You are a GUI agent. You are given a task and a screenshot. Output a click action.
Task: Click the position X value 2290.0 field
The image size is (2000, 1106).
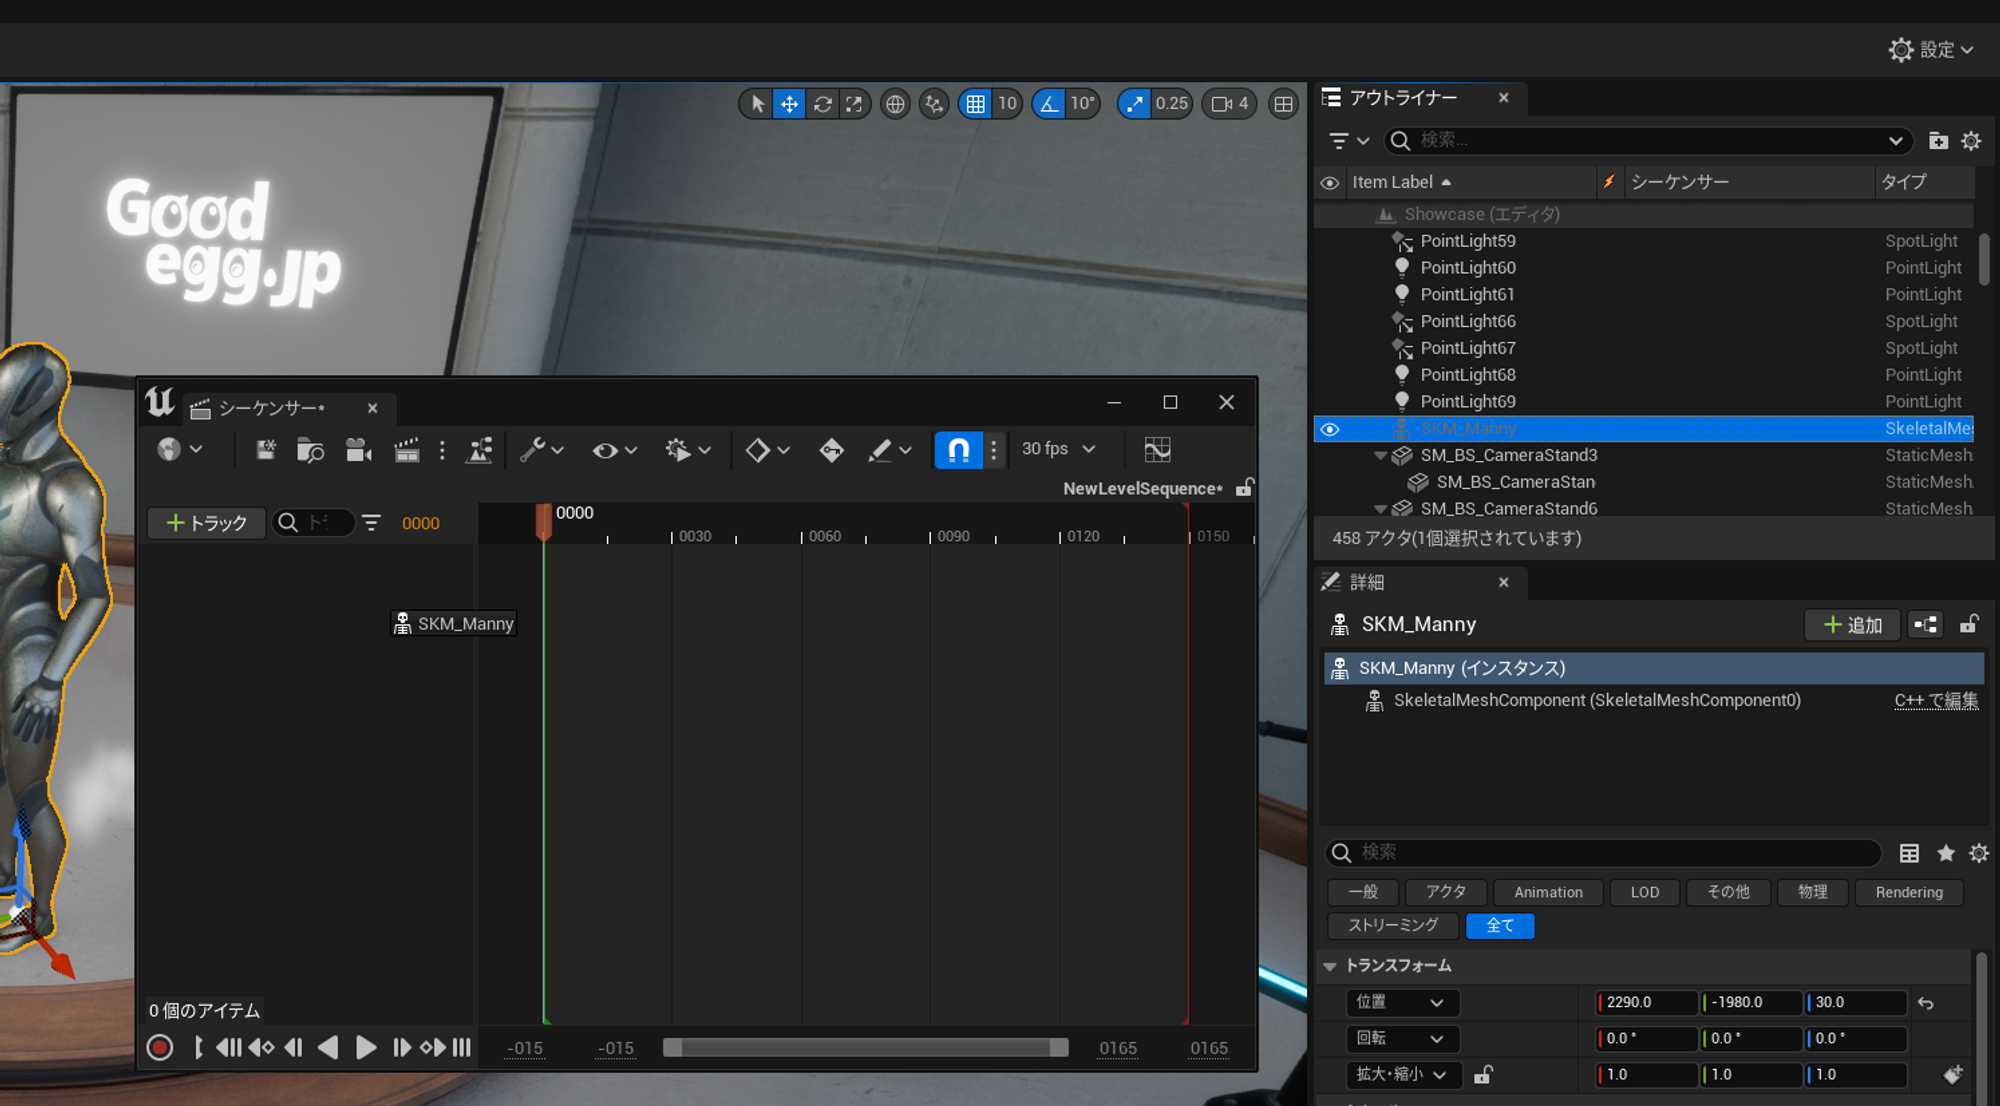[x=1647, y=1002]
